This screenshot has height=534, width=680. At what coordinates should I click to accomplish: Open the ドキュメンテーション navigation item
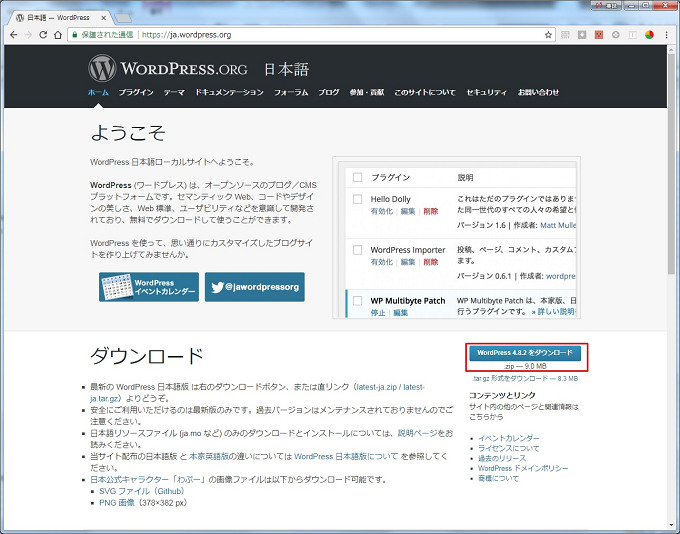[x=229, y=92]
